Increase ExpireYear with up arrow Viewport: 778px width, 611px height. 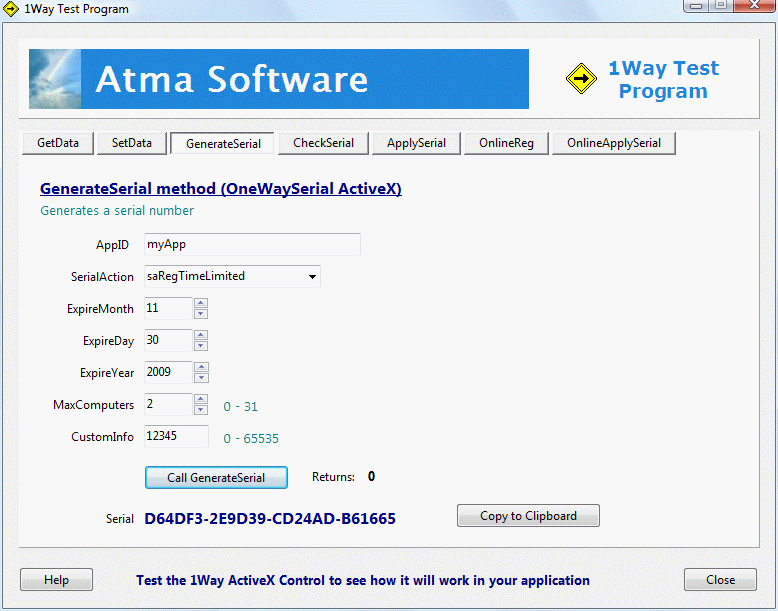coord(201,367)
